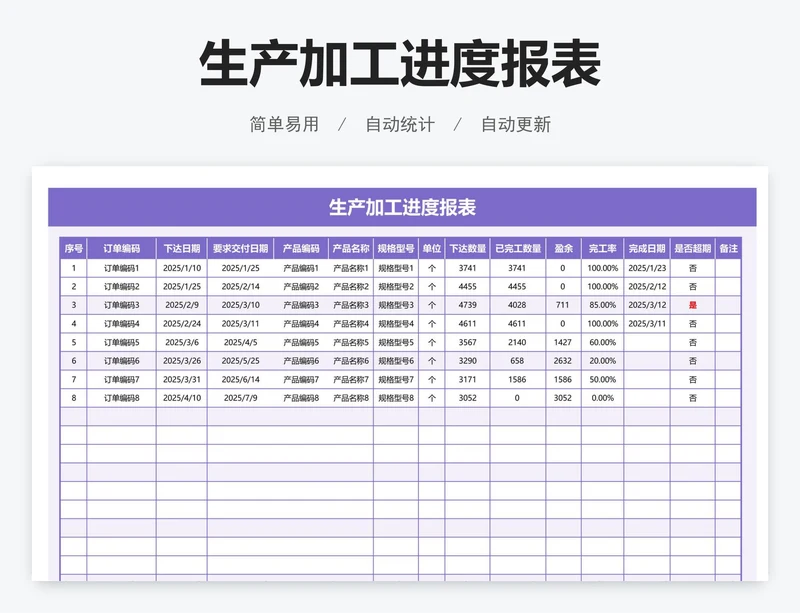Select the 产品编码 column header

(301, 249)
